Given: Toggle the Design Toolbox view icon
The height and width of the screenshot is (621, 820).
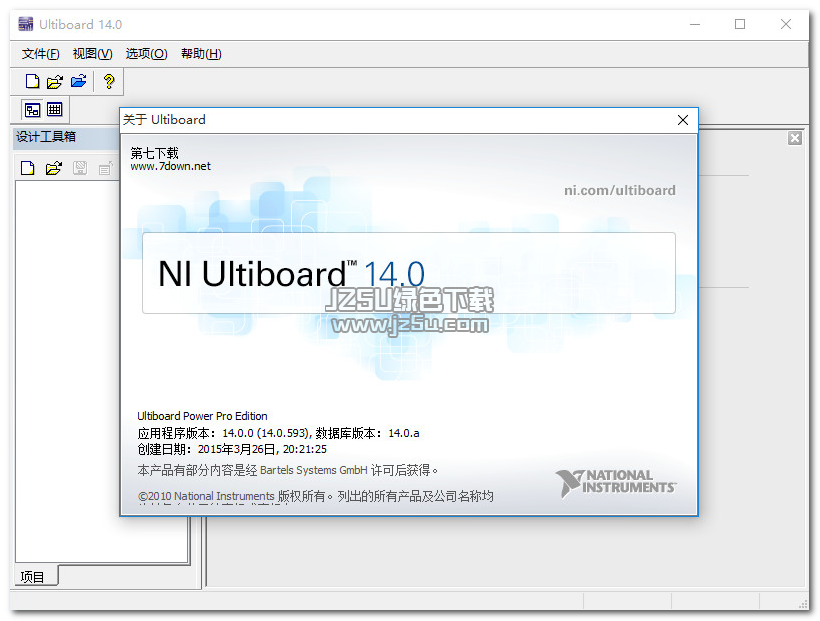Looking at the screenshot, I should pyautogui.click(x=32, y=110).
